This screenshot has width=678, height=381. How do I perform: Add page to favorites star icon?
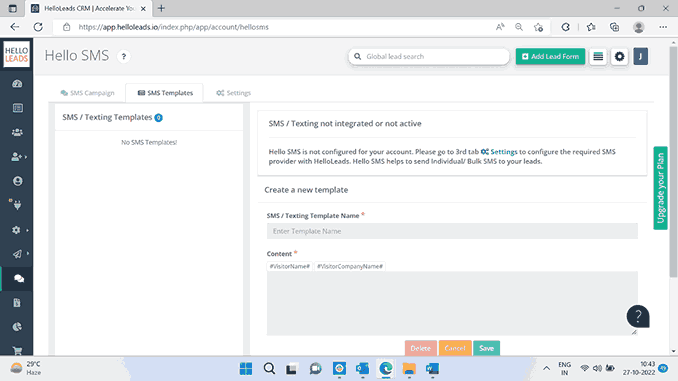538,27
